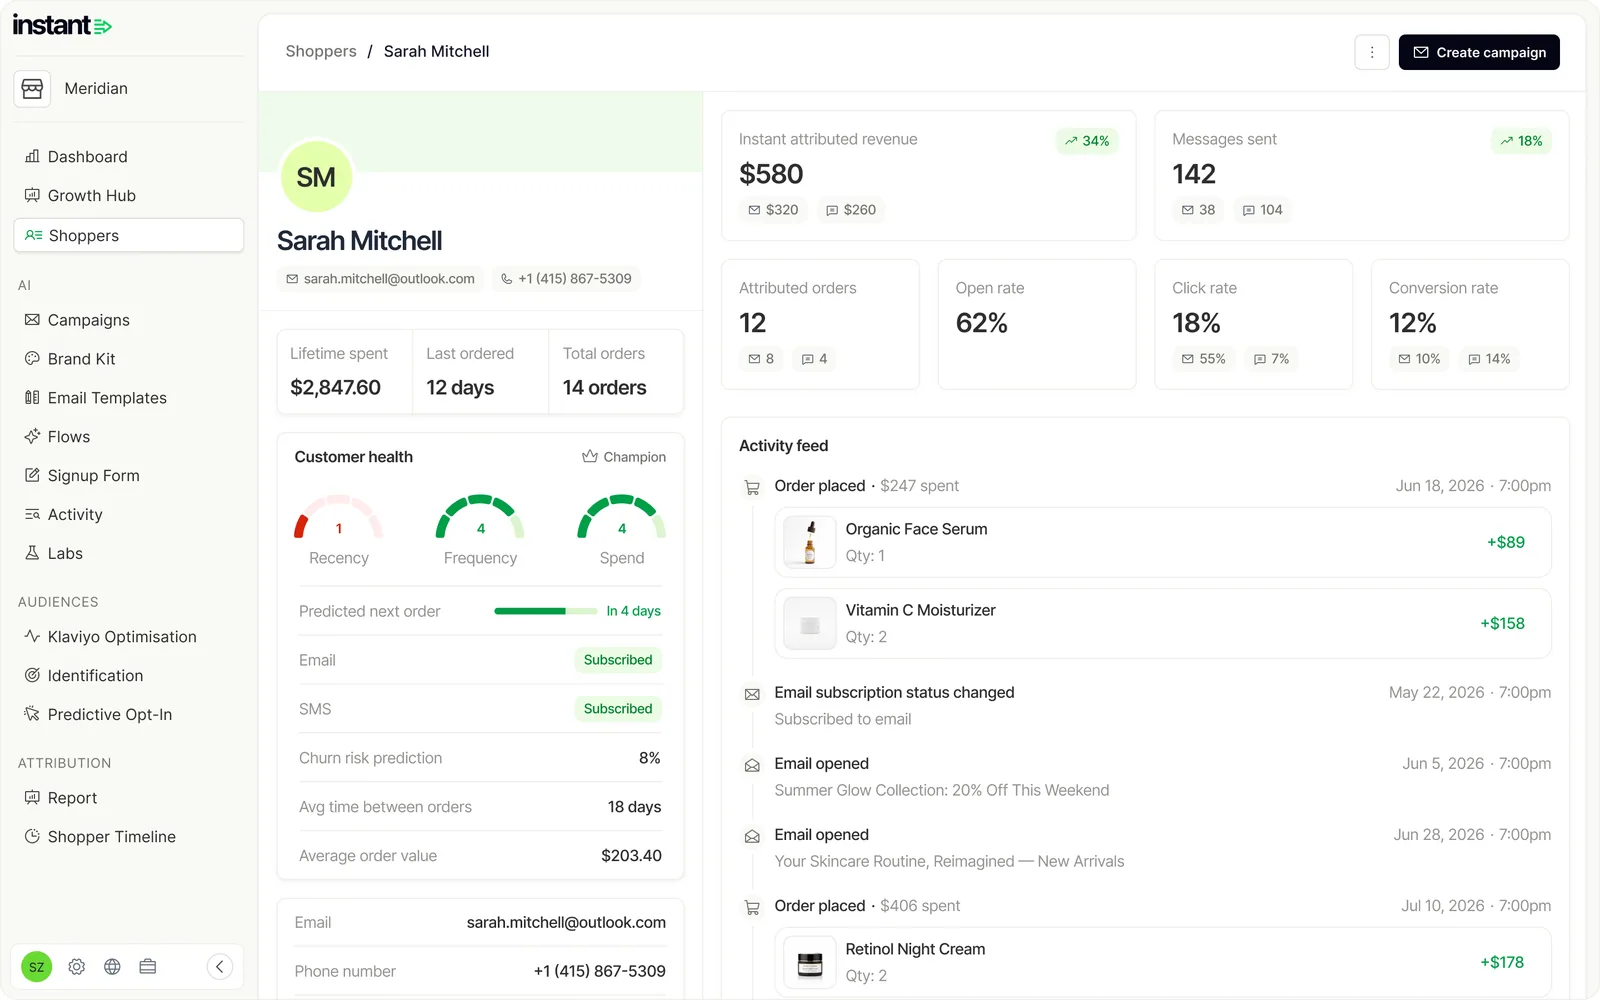
Task: Open the settings gear icon
Action: pos(77,966)
